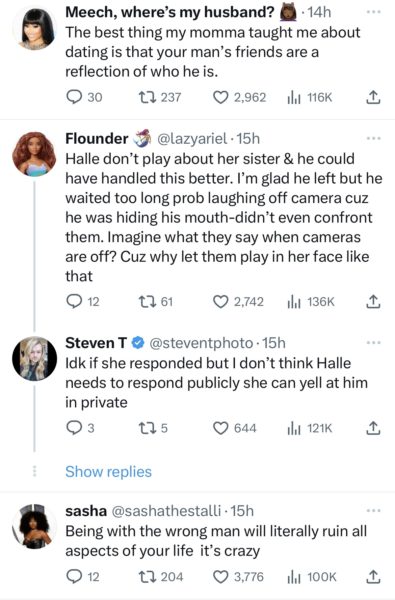
Task: Open the @steventphoto profile handle
Action: click(201, 343)
